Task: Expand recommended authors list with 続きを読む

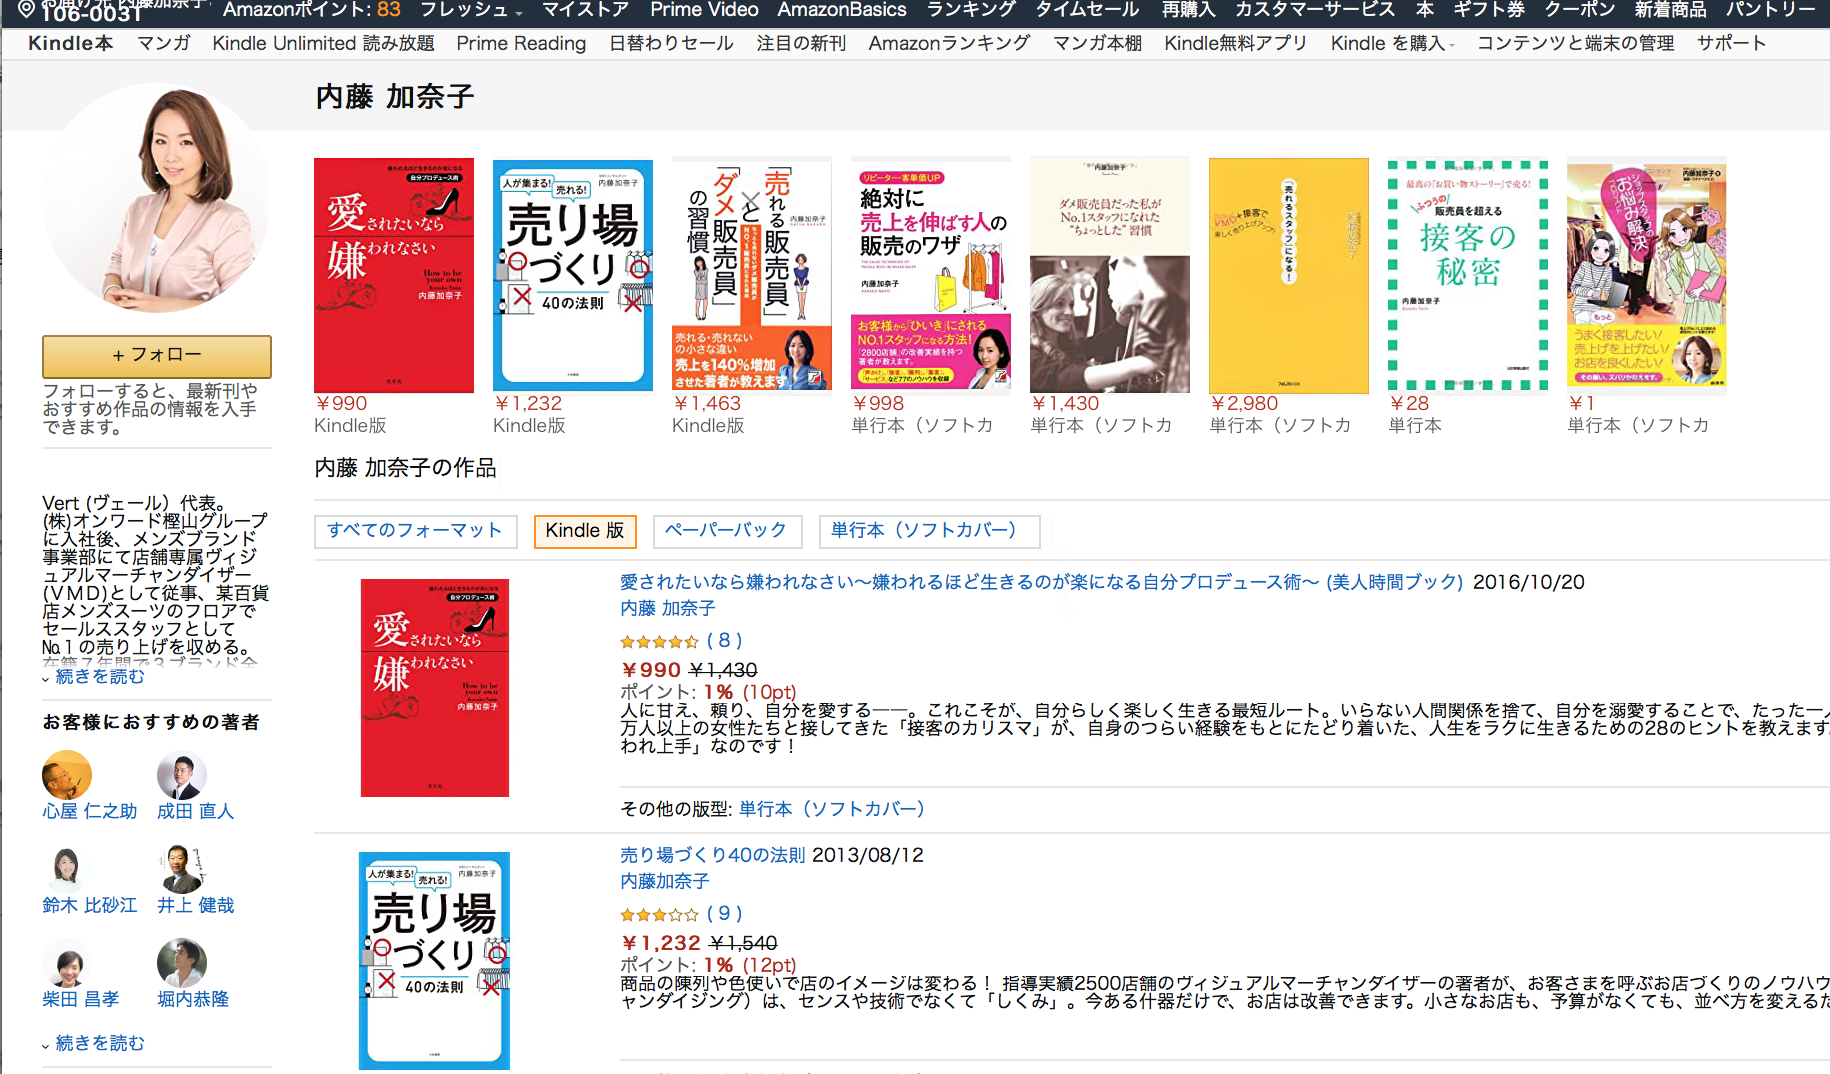Action: coord(99,1043)
